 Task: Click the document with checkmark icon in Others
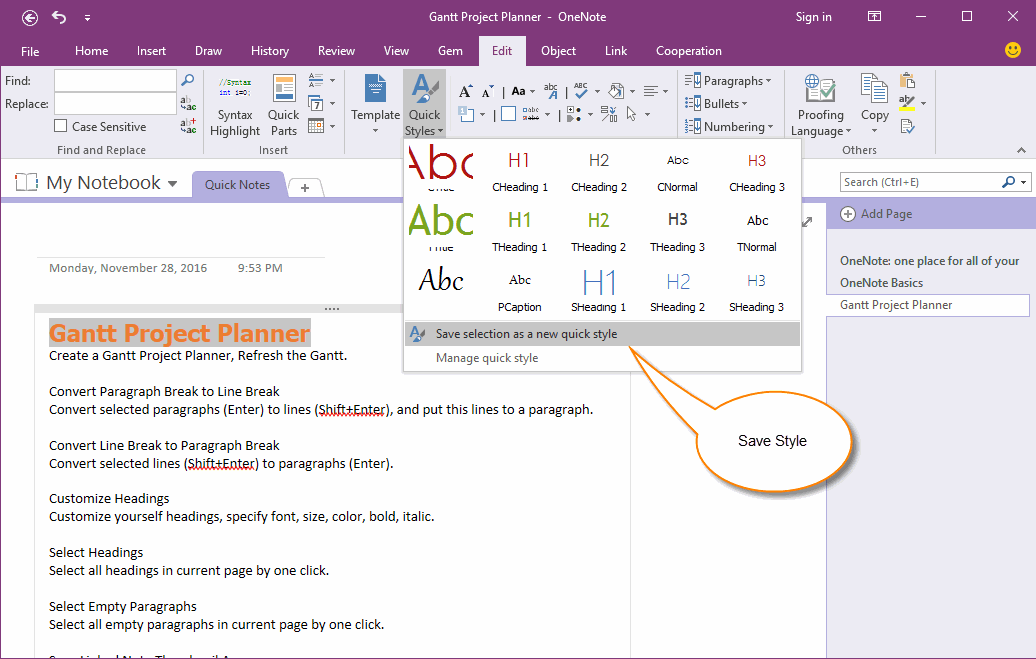(x=907, y=126)
